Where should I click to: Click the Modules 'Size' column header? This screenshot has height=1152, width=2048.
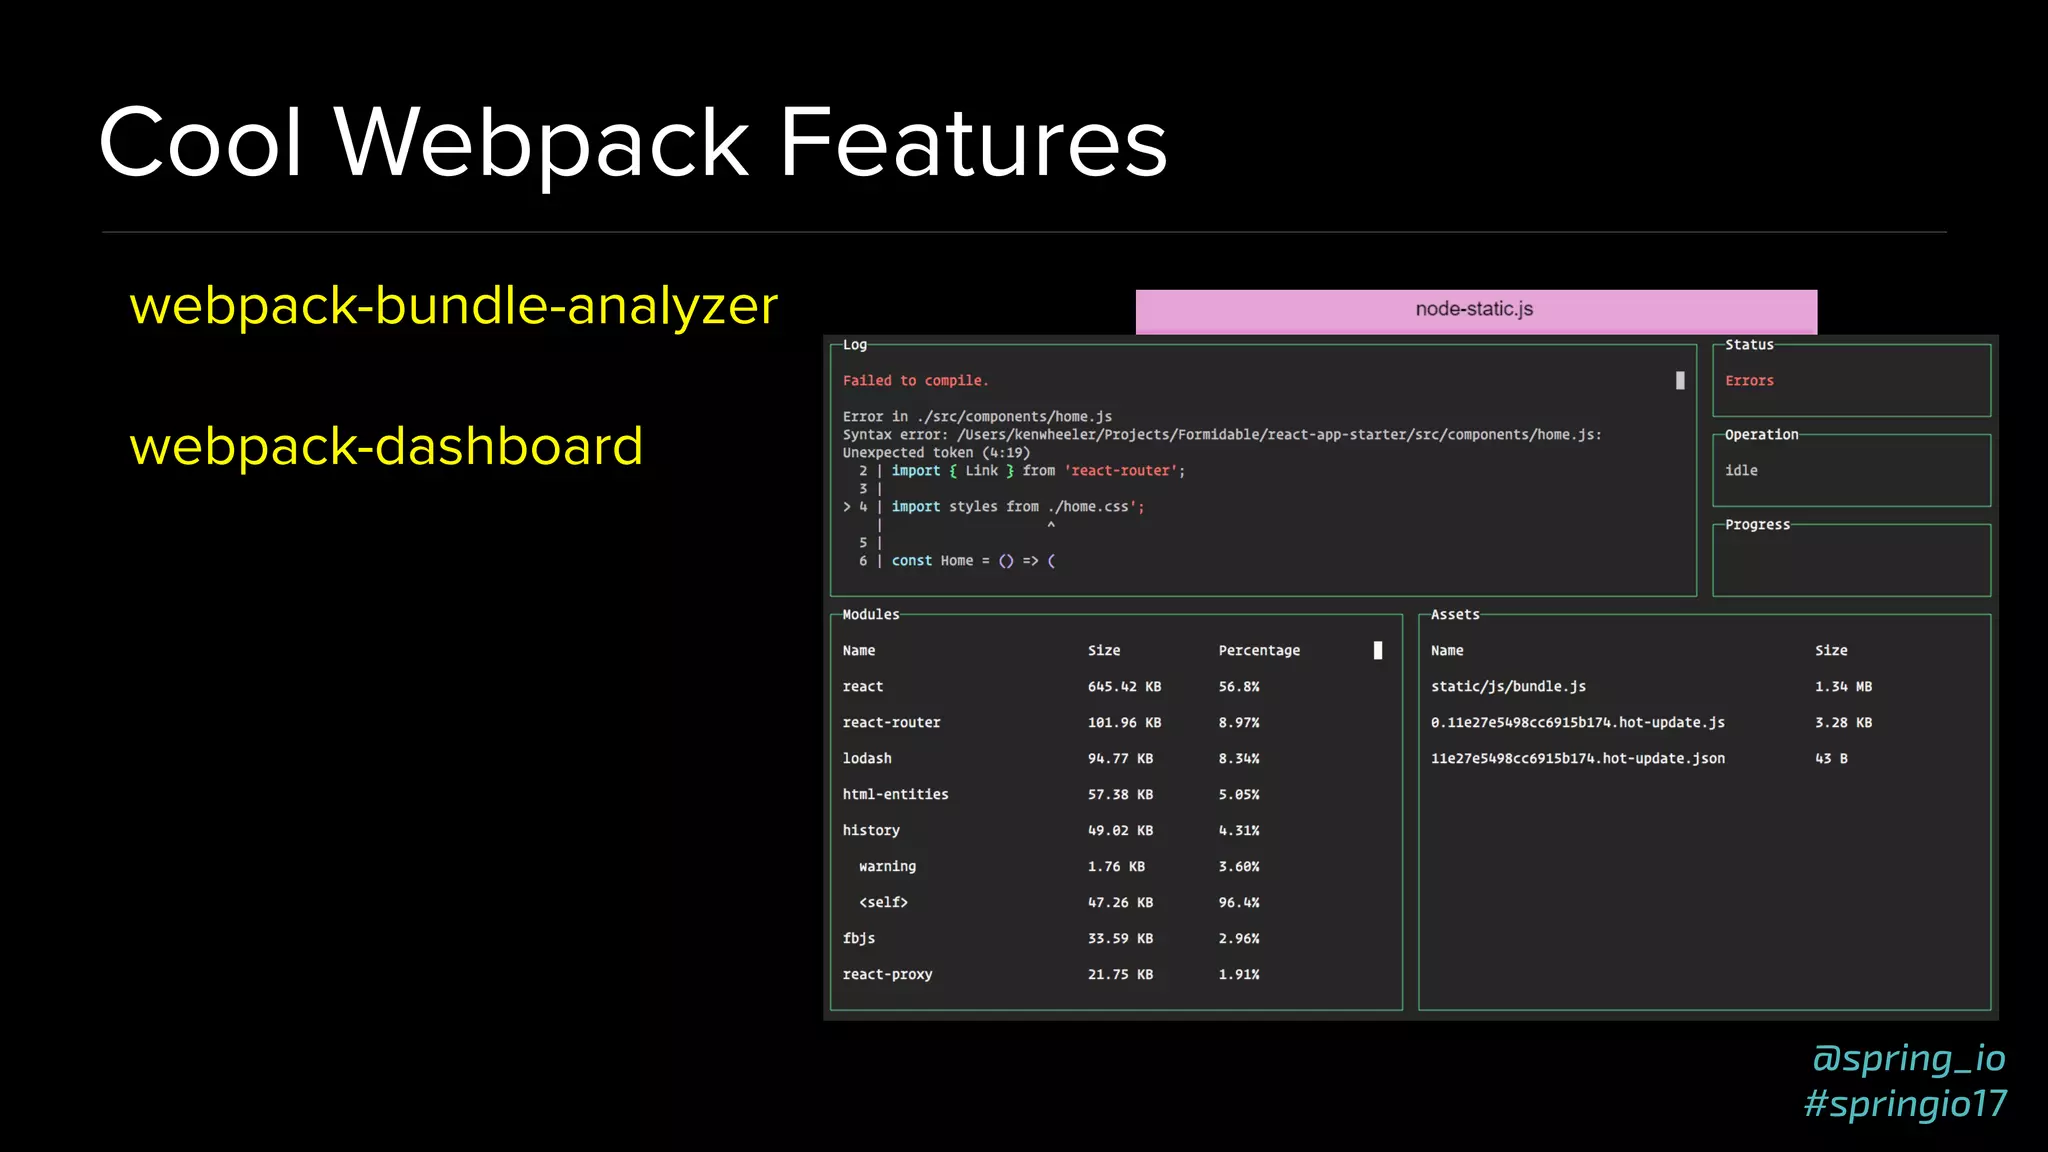(x=1104, y=651)
